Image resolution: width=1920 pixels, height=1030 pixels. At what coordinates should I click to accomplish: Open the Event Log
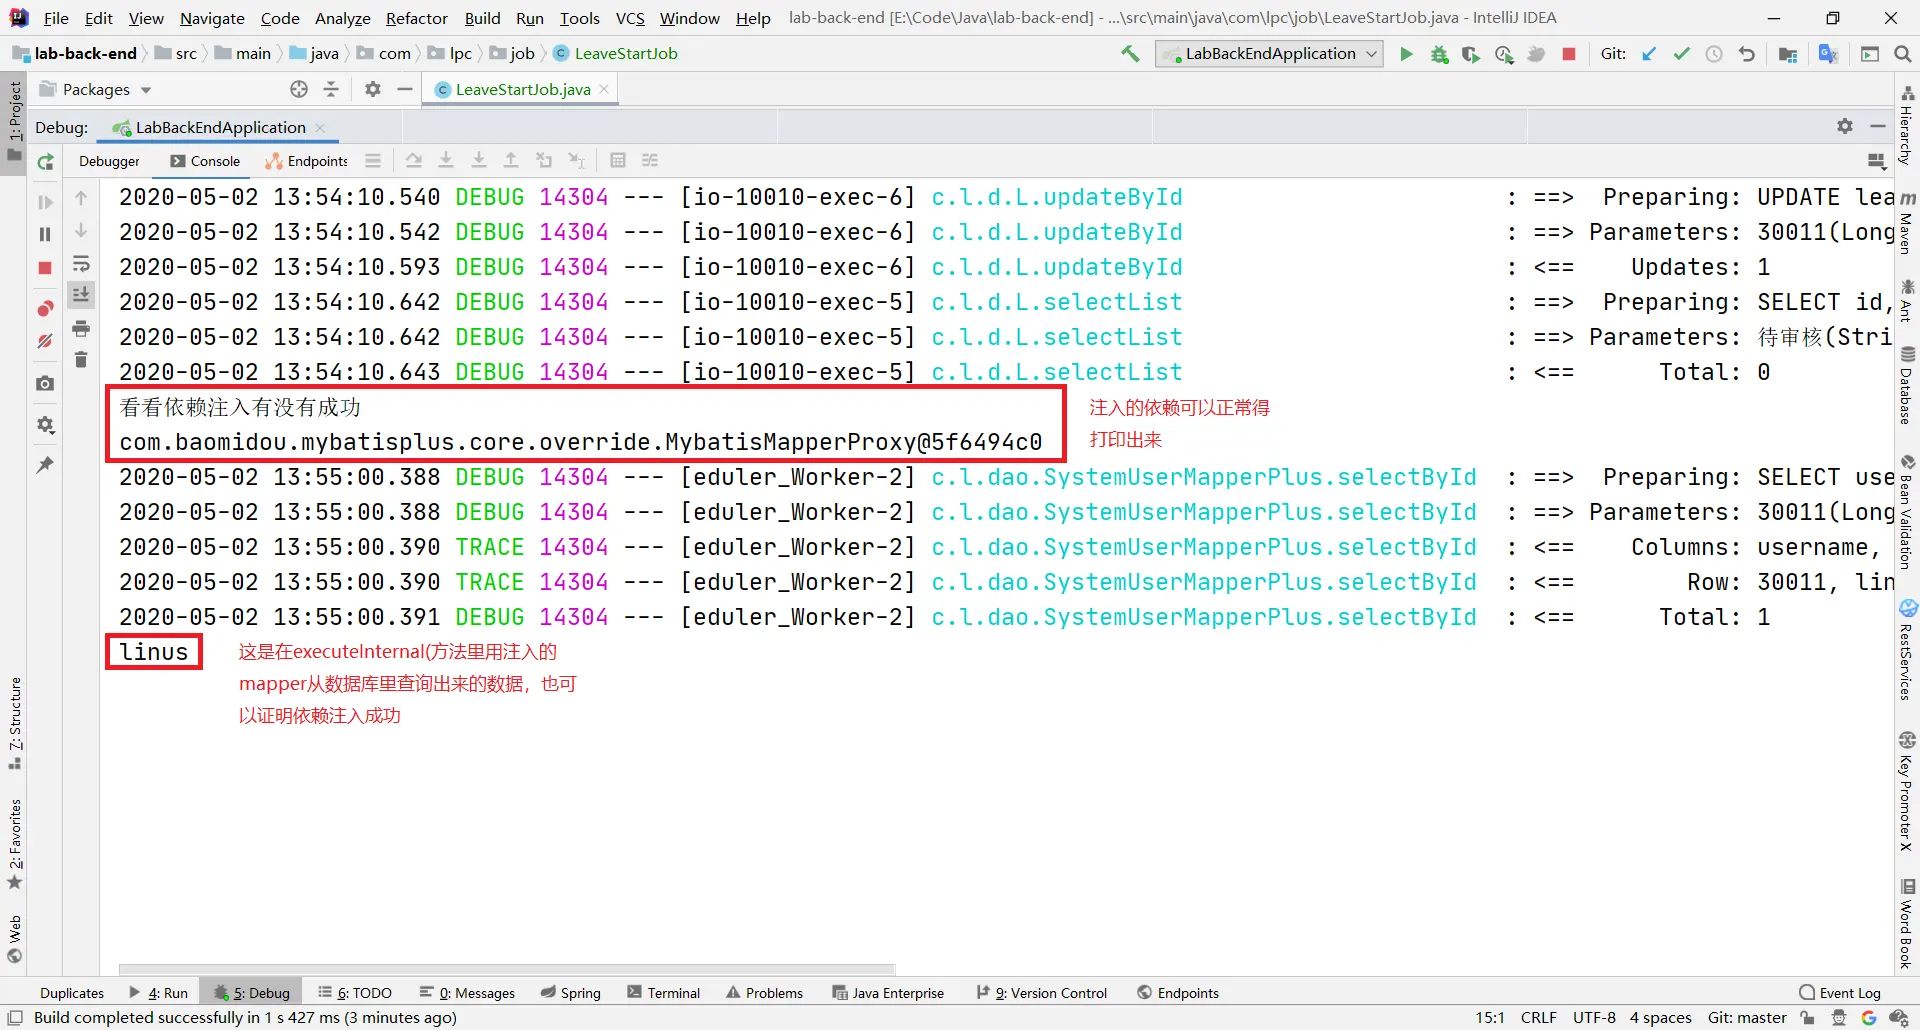1840,992
